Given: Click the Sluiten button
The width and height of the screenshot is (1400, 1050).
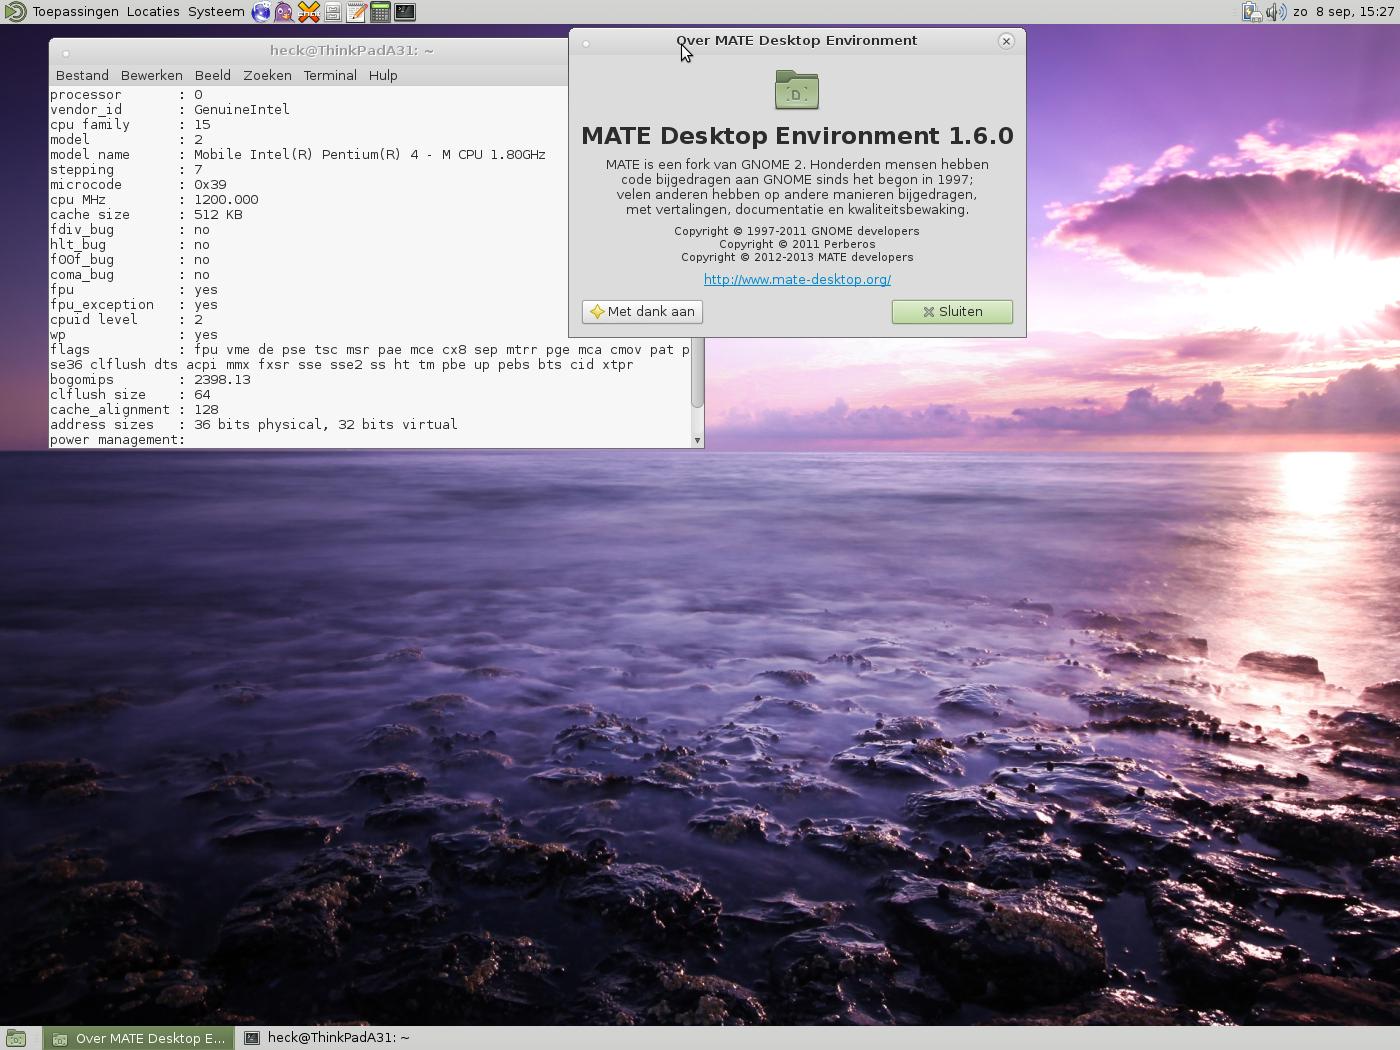Looking at the screenshot, I should click(952, 312).
